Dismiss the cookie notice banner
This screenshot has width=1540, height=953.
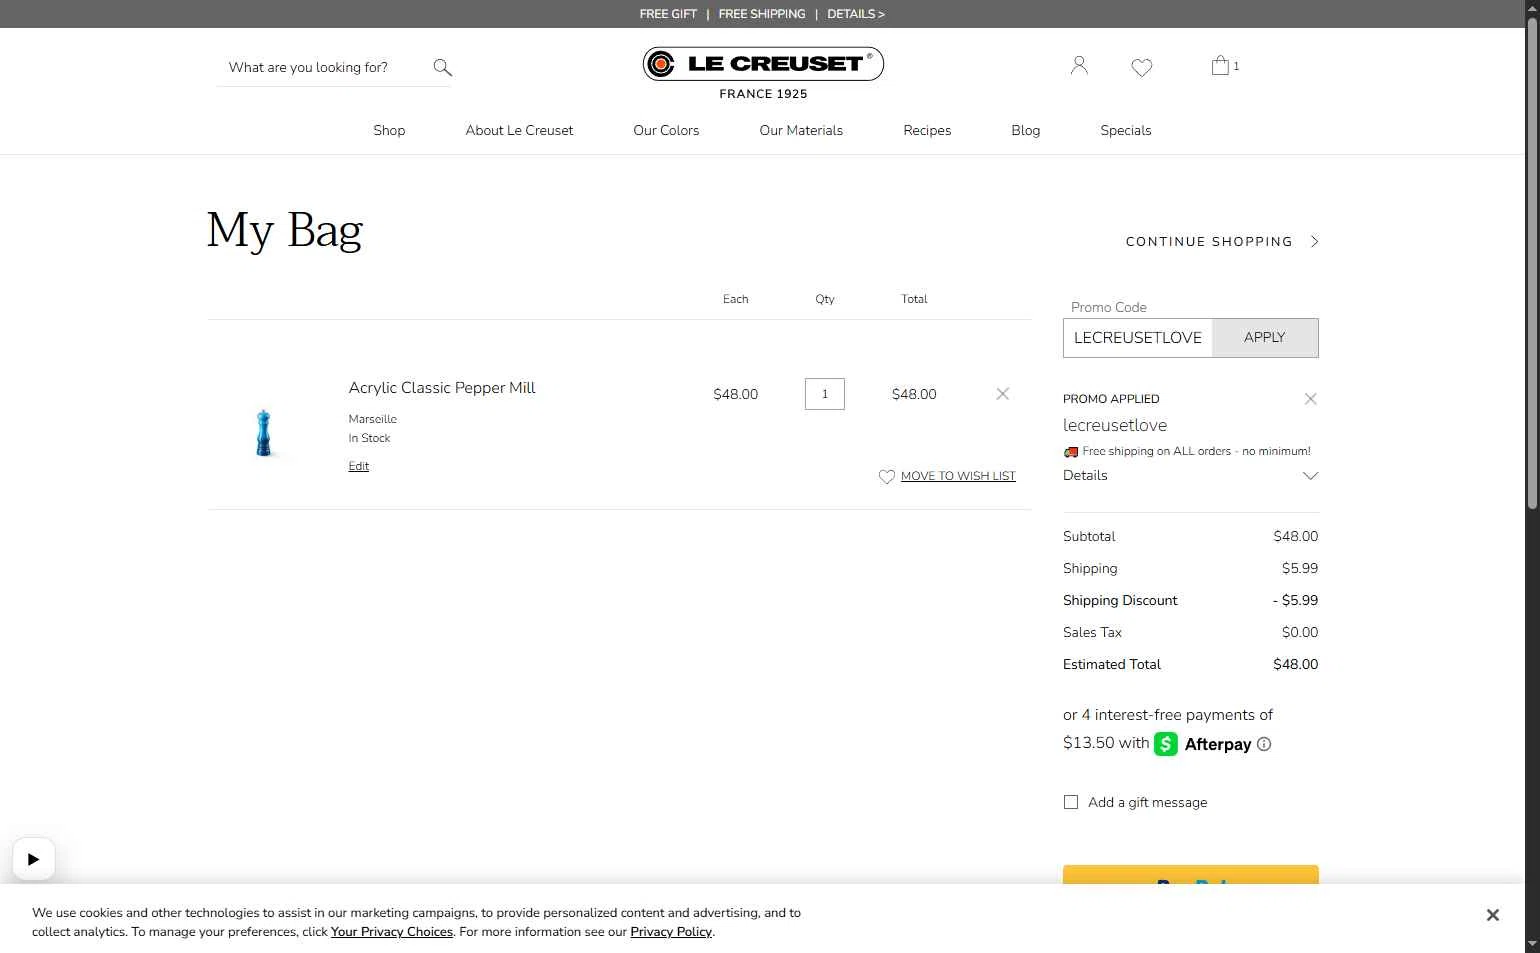(1492, 915)
